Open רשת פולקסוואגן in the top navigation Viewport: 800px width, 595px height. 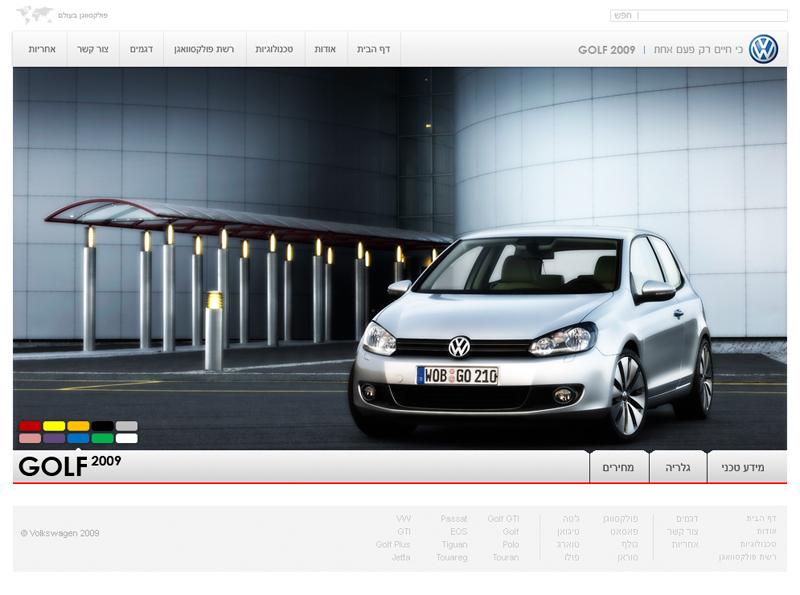coord(204,49)
